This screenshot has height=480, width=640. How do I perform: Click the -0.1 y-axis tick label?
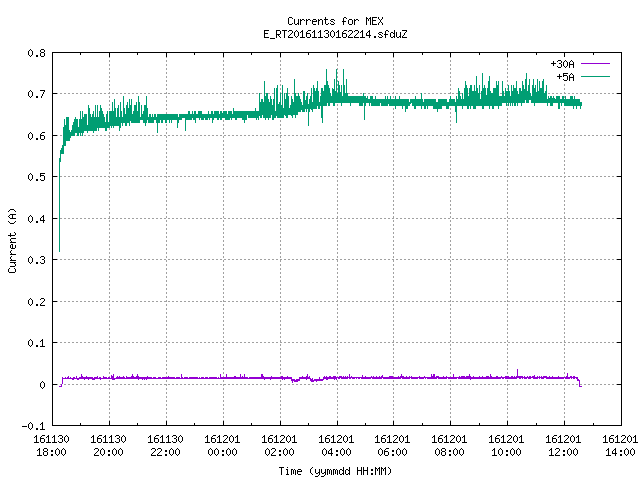click(33, 426)
